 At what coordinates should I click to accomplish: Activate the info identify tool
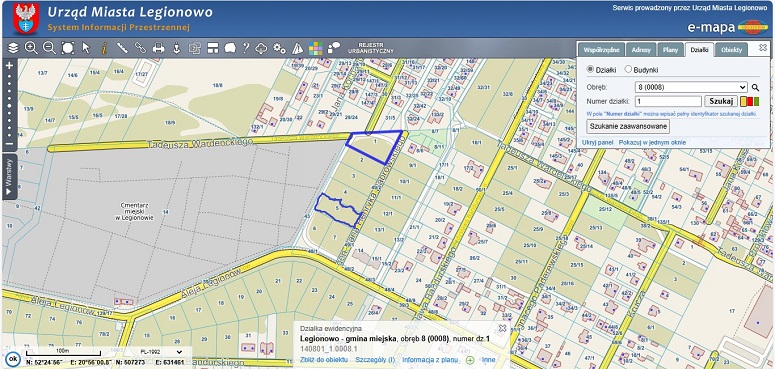(x=104, y=48)
